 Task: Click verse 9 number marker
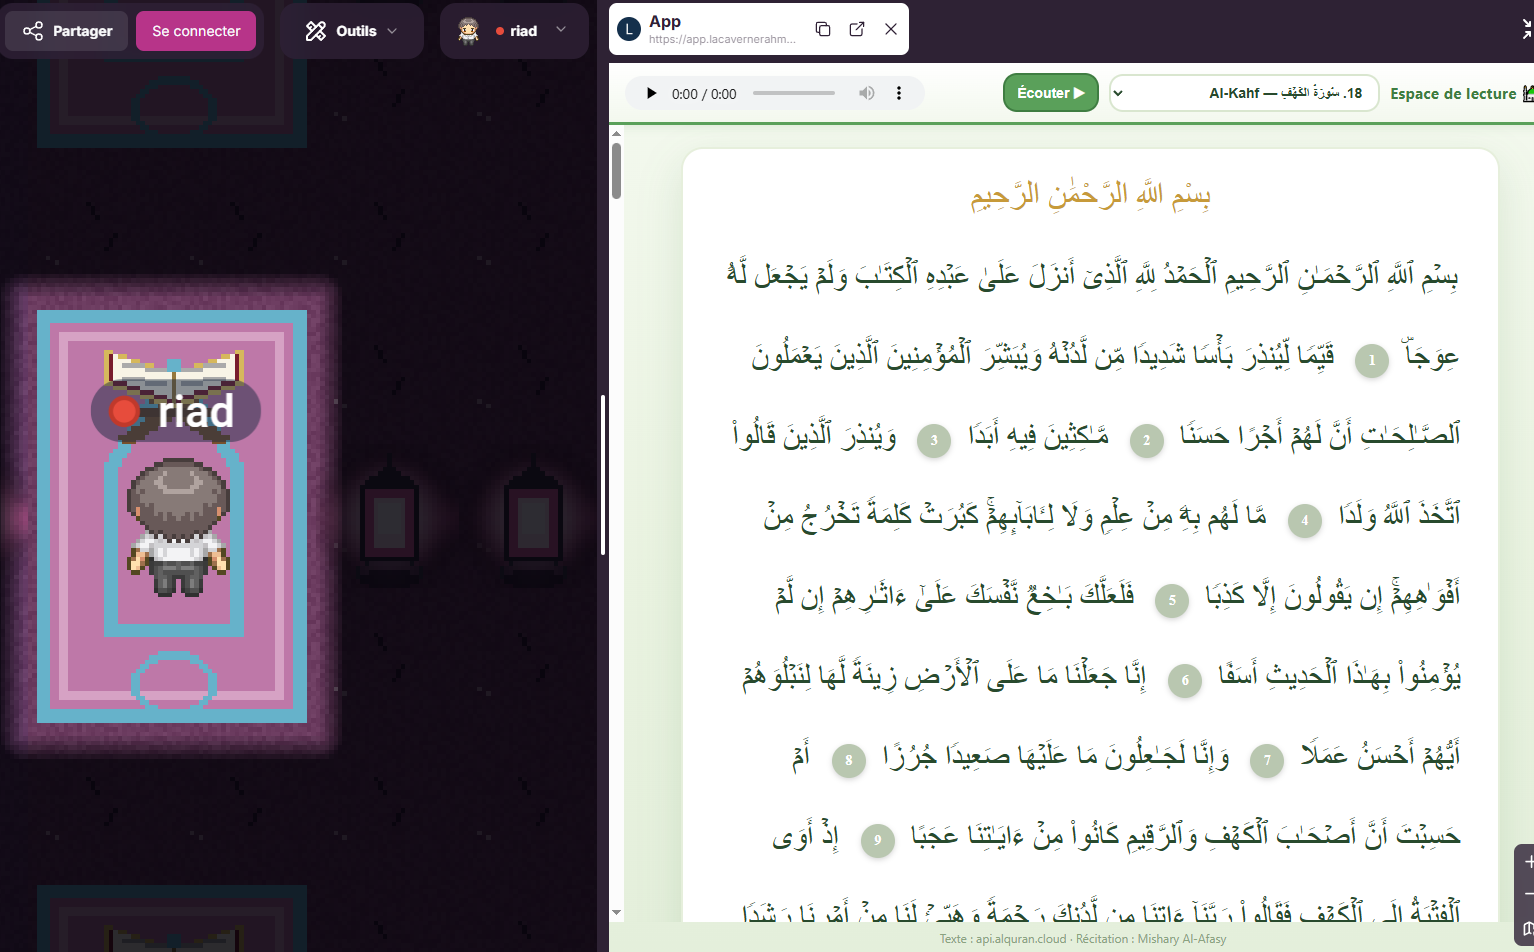pos(877,840)
